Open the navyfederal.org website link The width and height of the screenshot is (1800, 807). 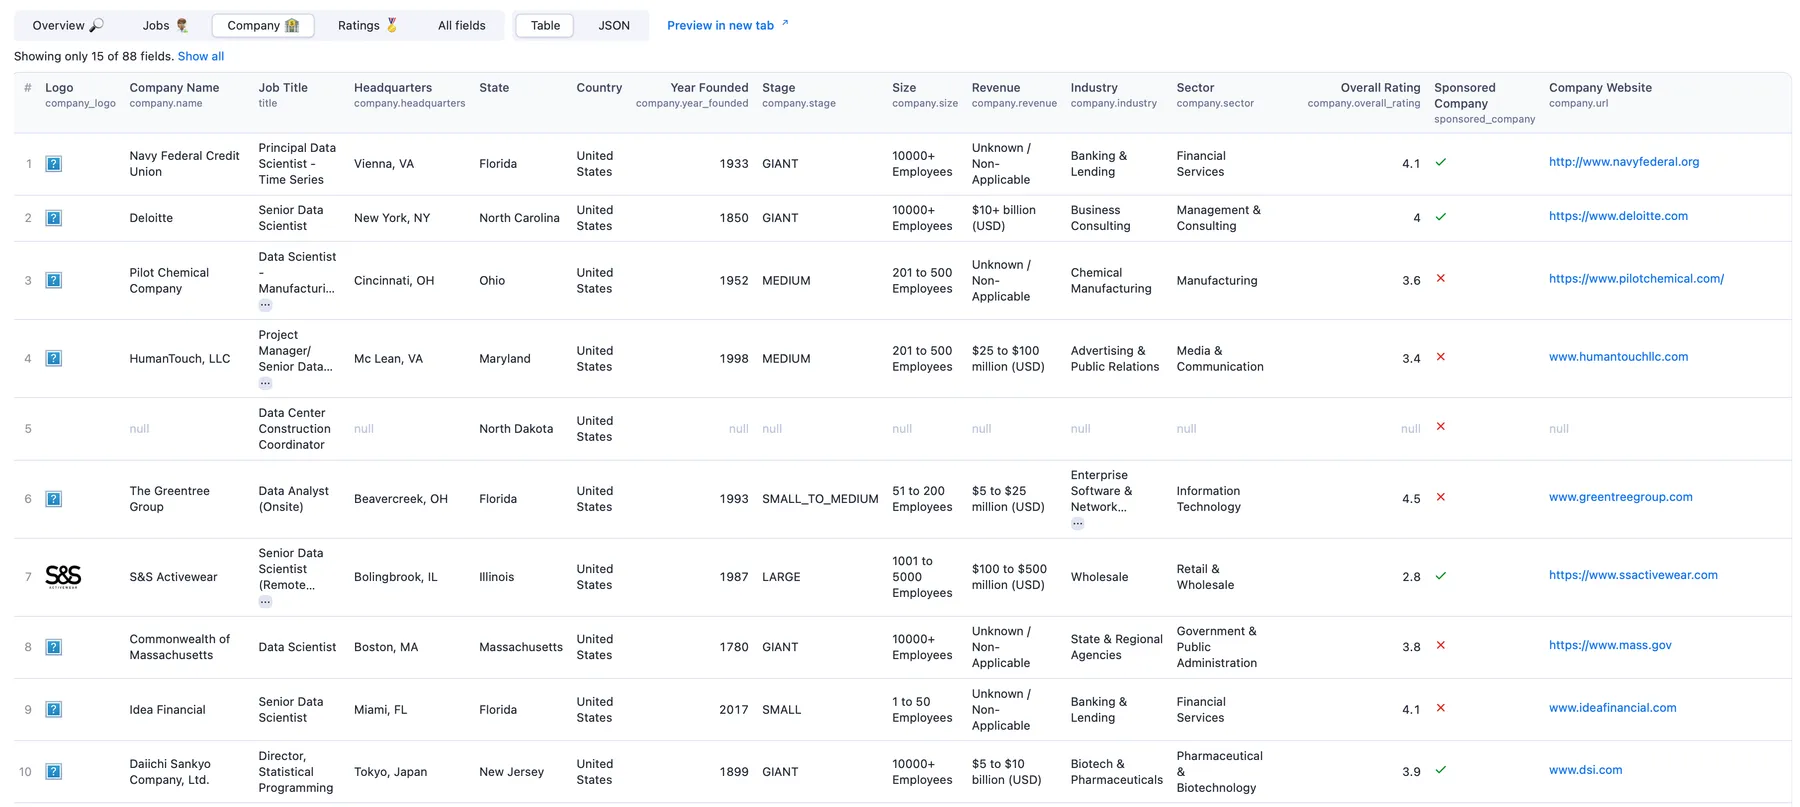[x=1624, y=162]
